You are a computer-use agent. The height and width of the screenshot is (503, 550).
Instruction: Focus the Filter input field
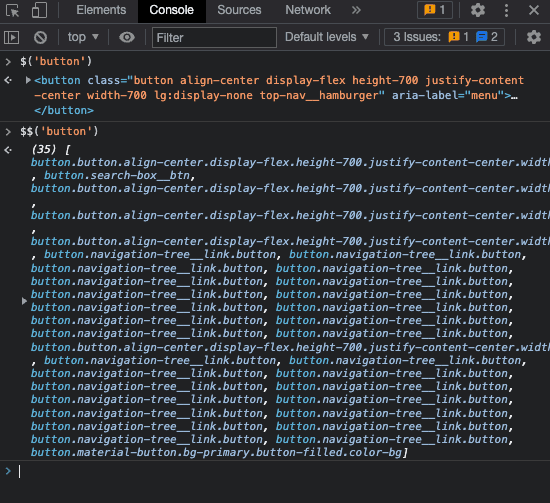tap(214, 38)
